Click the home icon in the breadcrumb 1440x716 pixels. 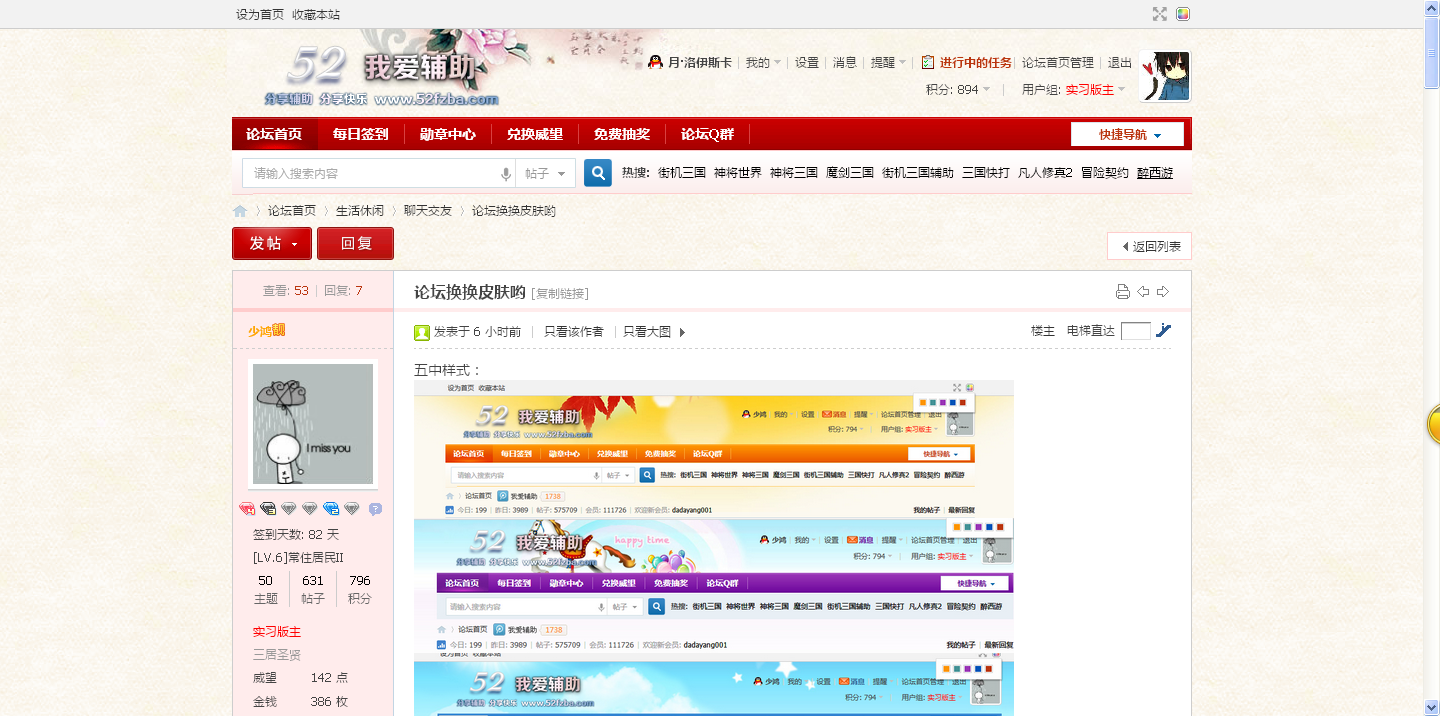(x=240, y=211)
